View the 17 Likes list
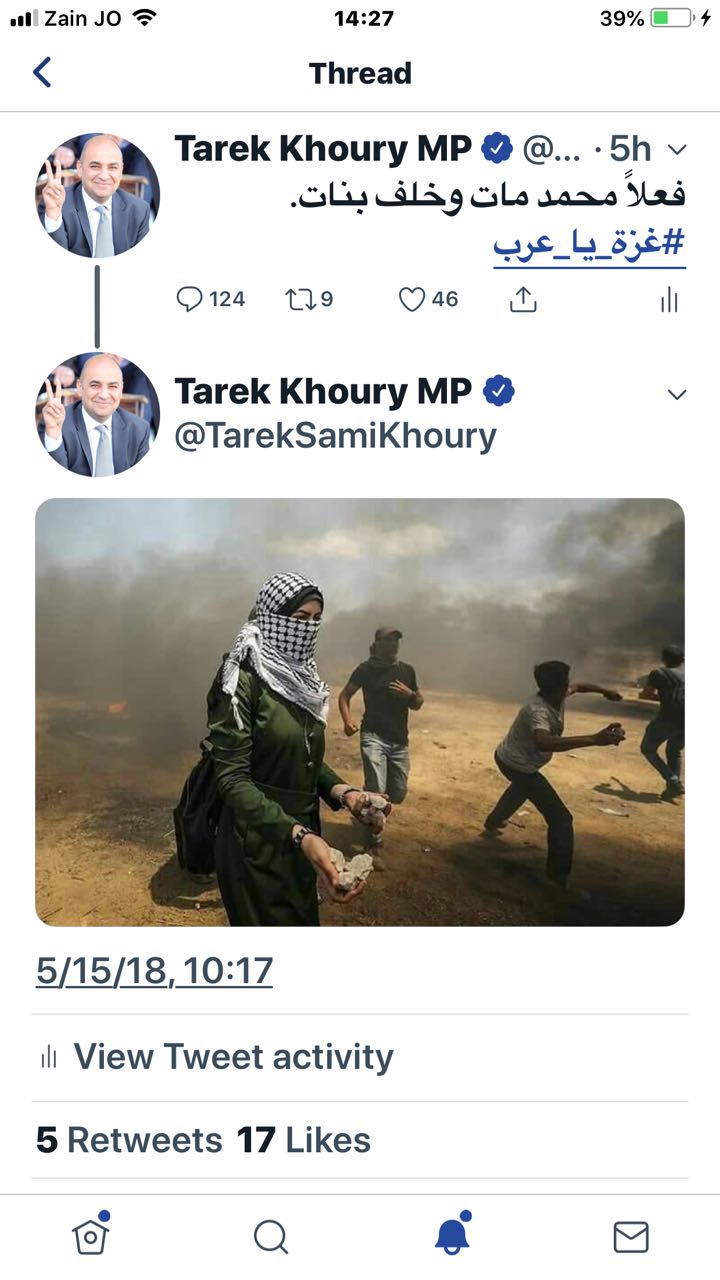This screenshot has width=720, height=1280. (303, 1140)
